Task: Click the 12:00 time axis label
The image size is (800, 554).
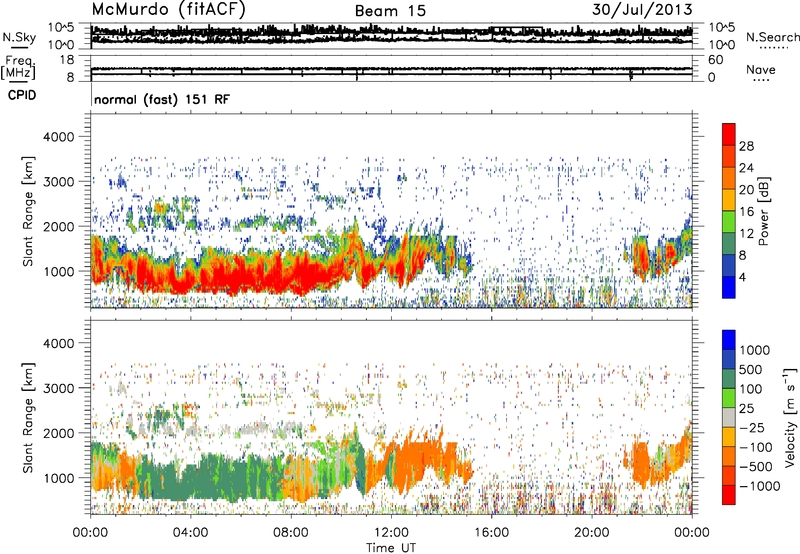Action: point(391,533)
